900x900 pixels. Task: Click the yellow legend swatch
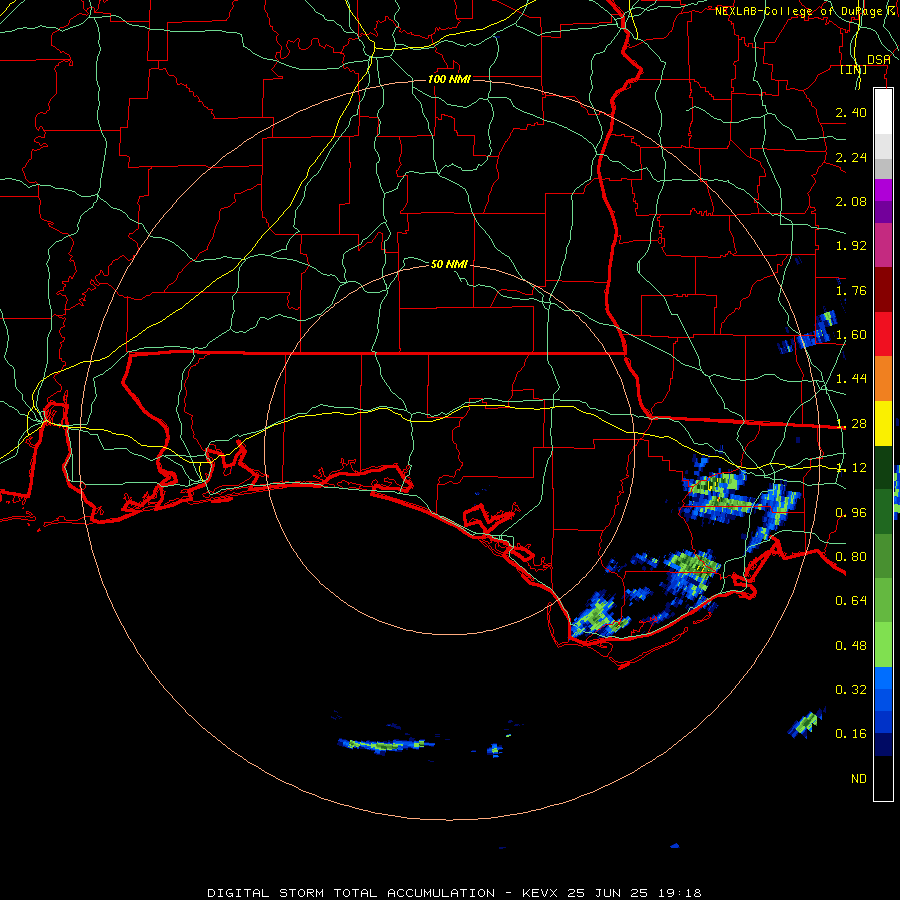883,423
